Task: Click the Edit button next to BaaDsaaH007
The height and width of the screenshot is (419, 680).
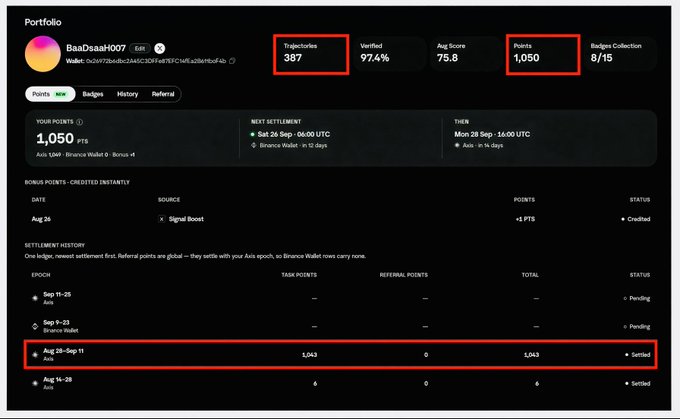Action: pyautogui.click(x=140, y=49)
